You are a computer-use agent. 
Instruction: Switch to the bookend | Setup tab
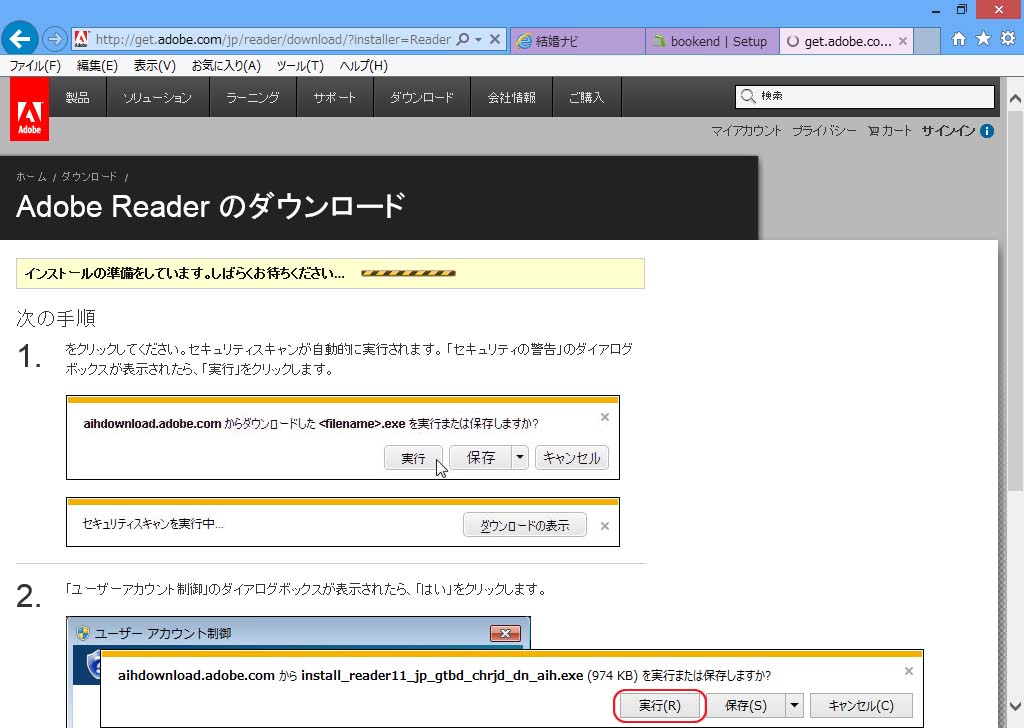(x=712, y=41)
